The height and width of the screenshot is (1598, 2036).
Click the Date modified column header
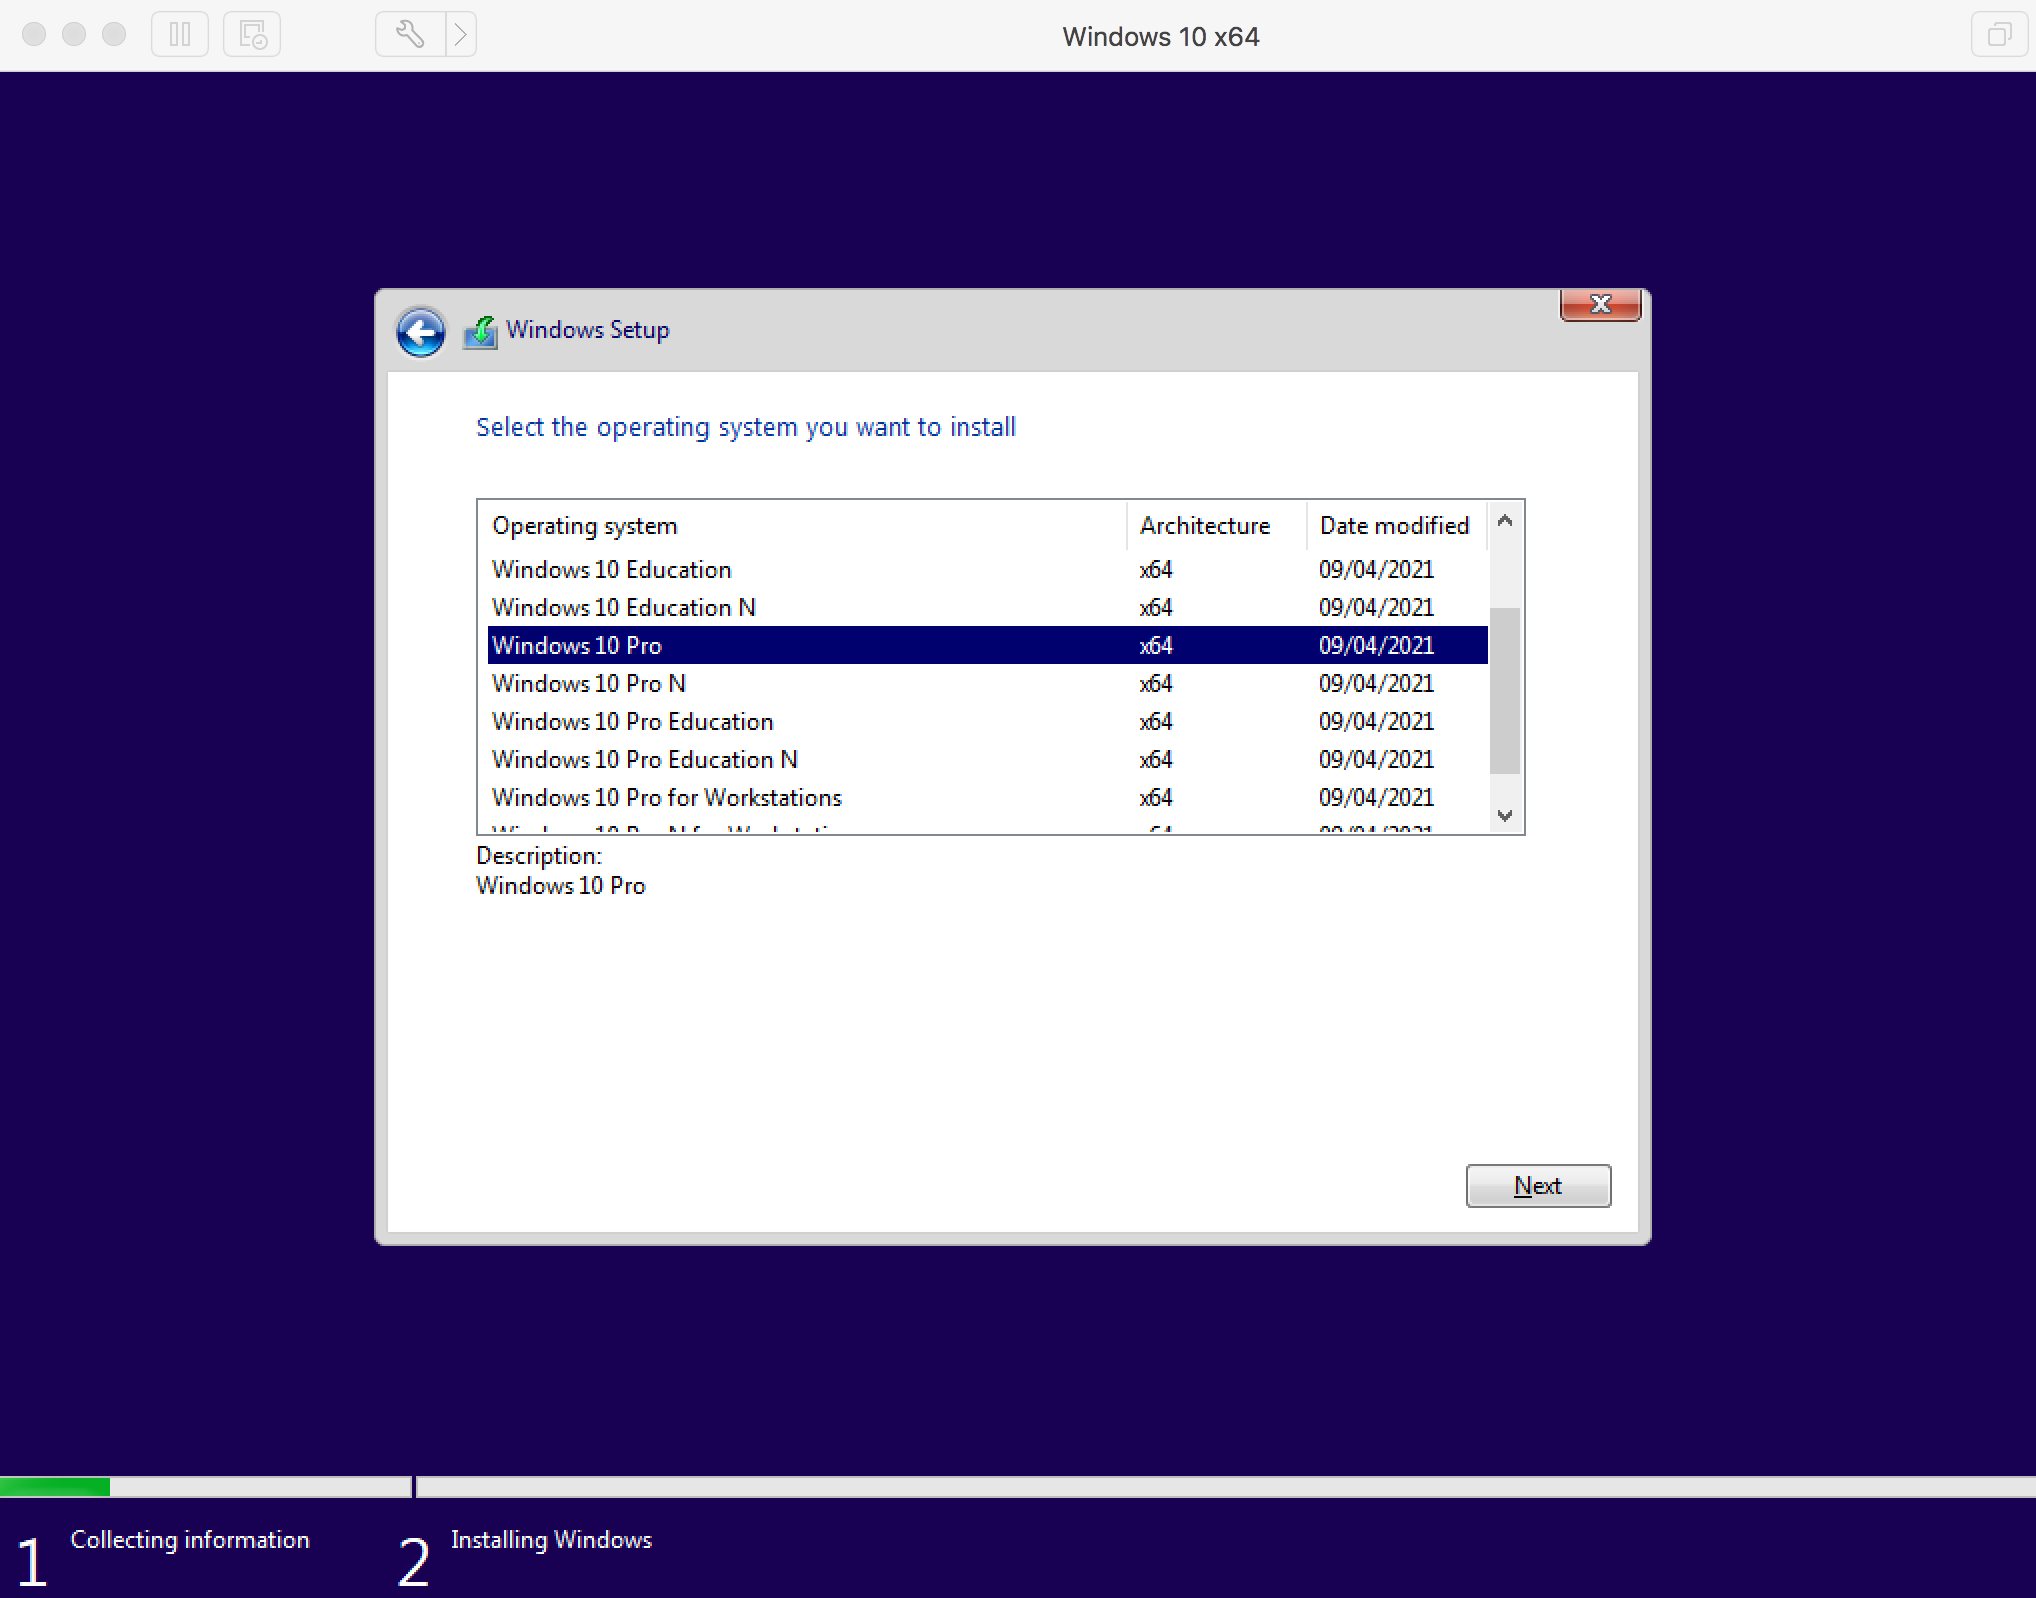point(1397,526)
